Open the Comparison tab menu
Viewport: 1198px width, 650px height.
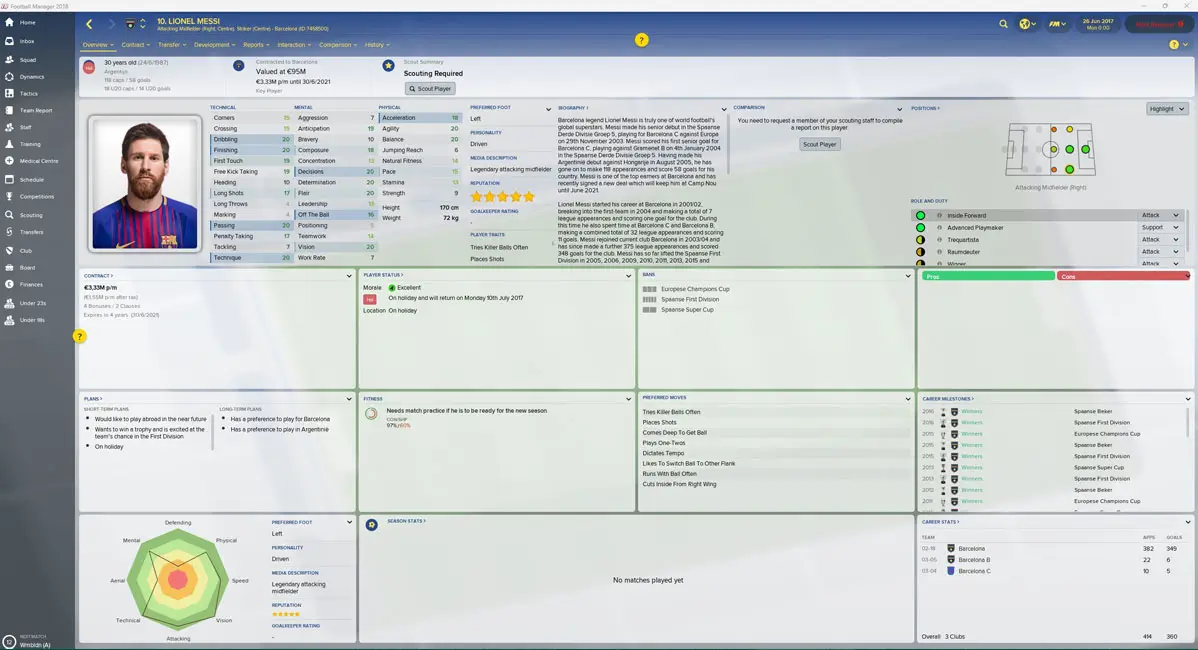click(338, 45)
